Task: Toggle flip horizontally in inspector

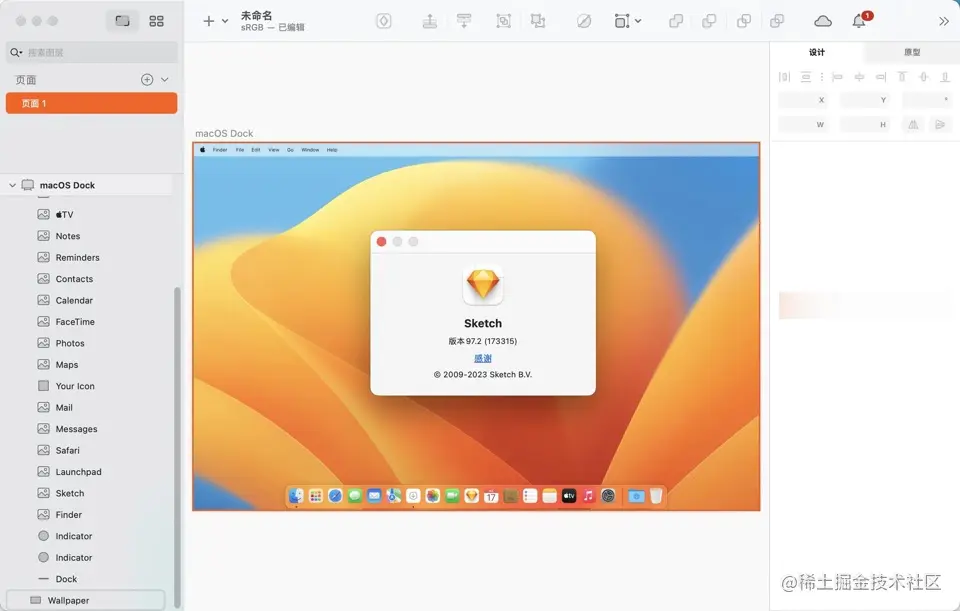Action: 913,124
